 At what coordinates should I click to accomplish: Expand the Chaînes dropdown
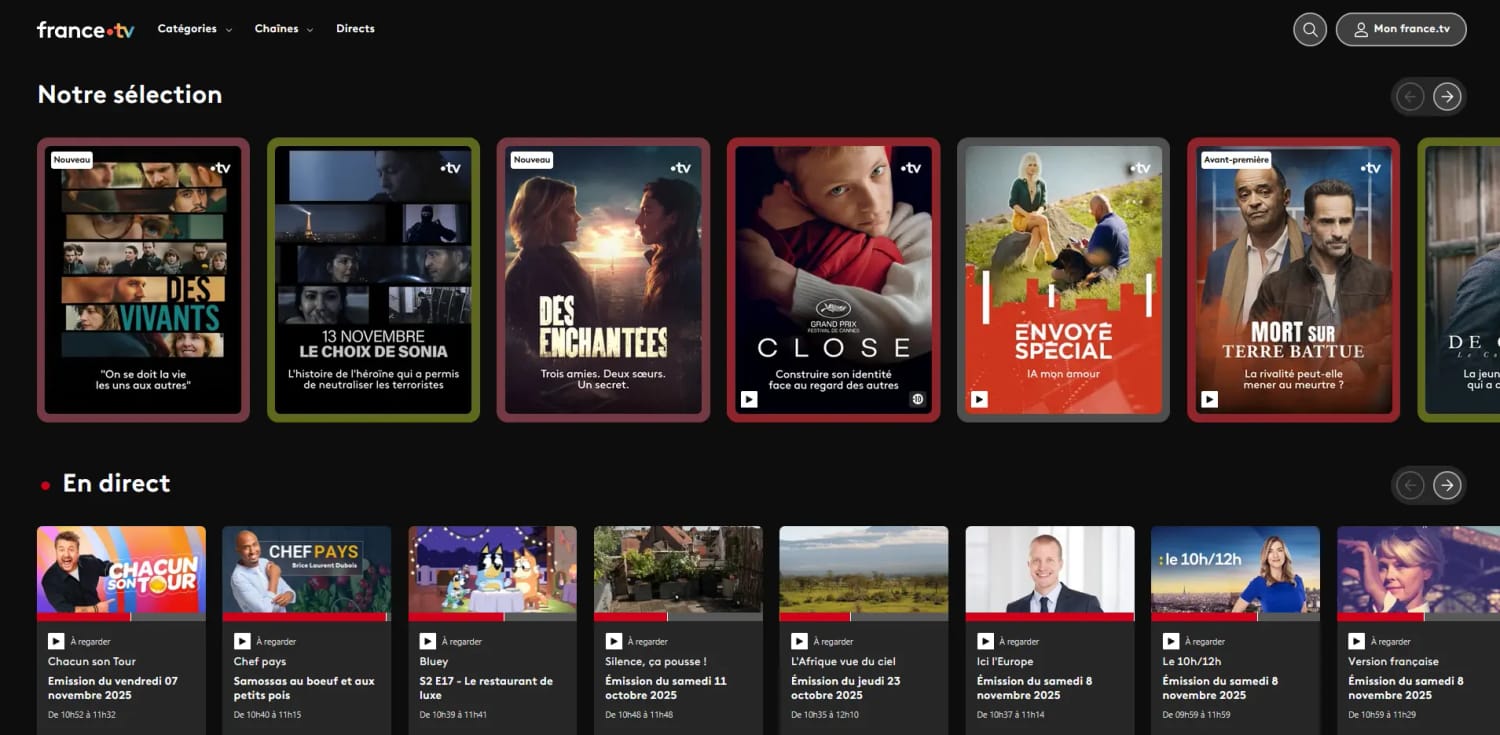tap(284, 29)
